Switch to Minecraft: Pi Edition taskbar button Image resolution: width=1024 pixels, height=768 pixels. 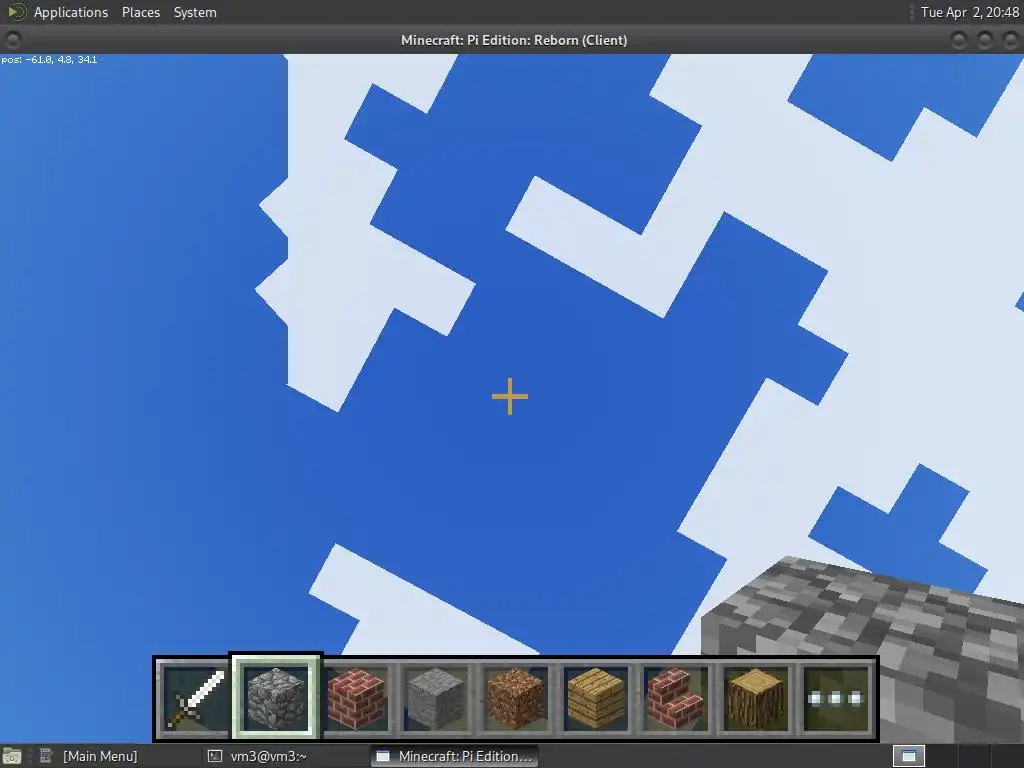pos(455,756)
